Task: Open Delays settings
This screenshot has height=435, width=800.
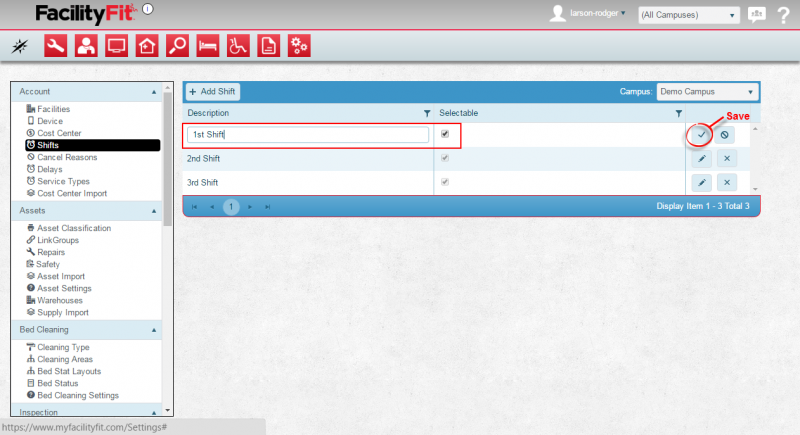Action: tap(44, 169)
